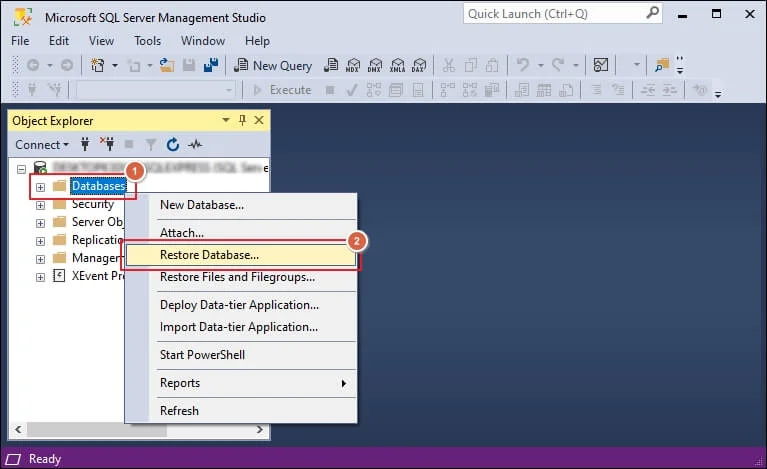Open the File menu
Viewport: 767px width, 469px height.
(x=20, y=41)
